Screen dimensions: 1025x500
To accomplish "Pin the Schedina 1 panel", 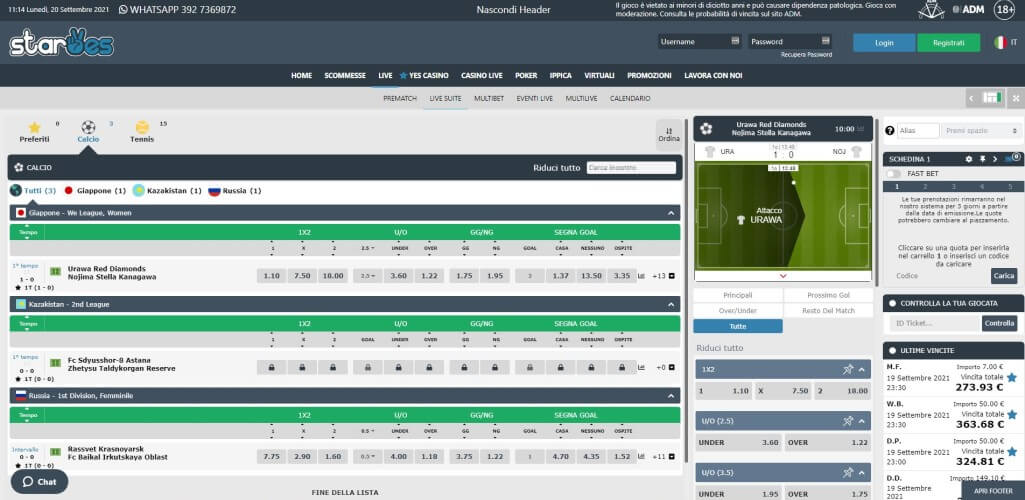I will (982, 159).
